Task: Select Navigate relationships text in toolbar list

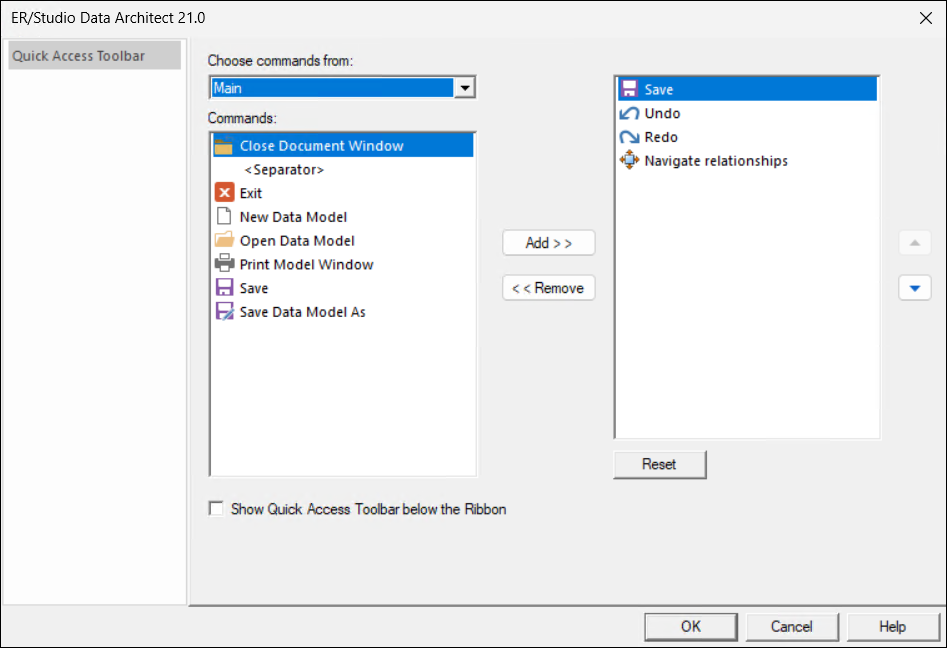Action: [x=716, y=161]
